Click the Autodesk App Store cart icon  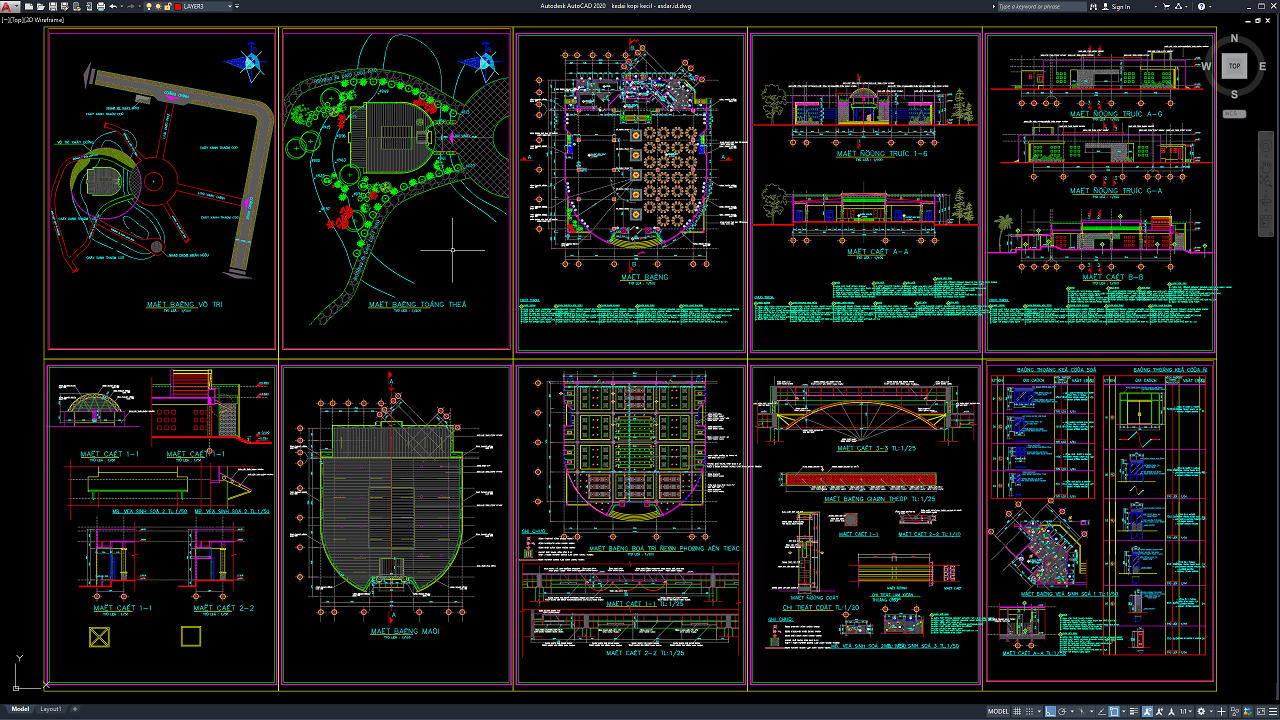(1166, 6)
